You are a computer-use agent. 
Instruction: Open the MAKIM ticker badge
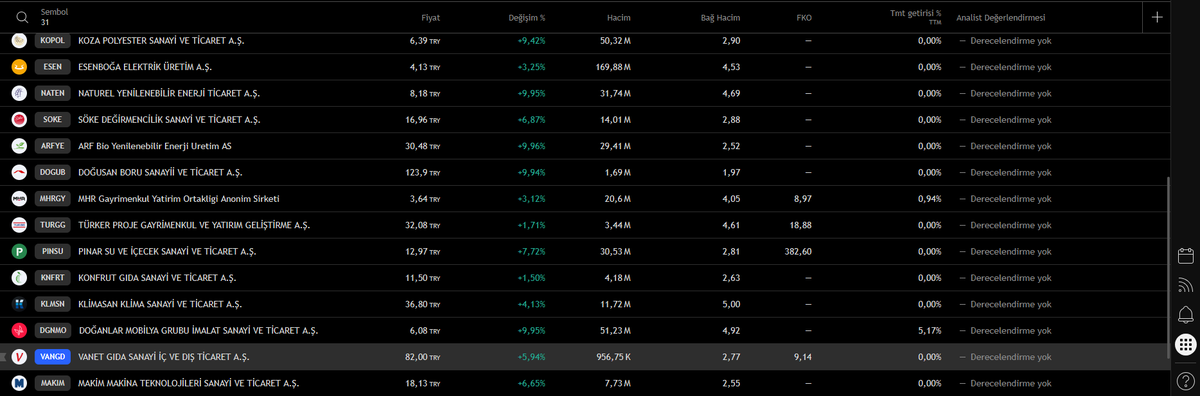[52, 383]
